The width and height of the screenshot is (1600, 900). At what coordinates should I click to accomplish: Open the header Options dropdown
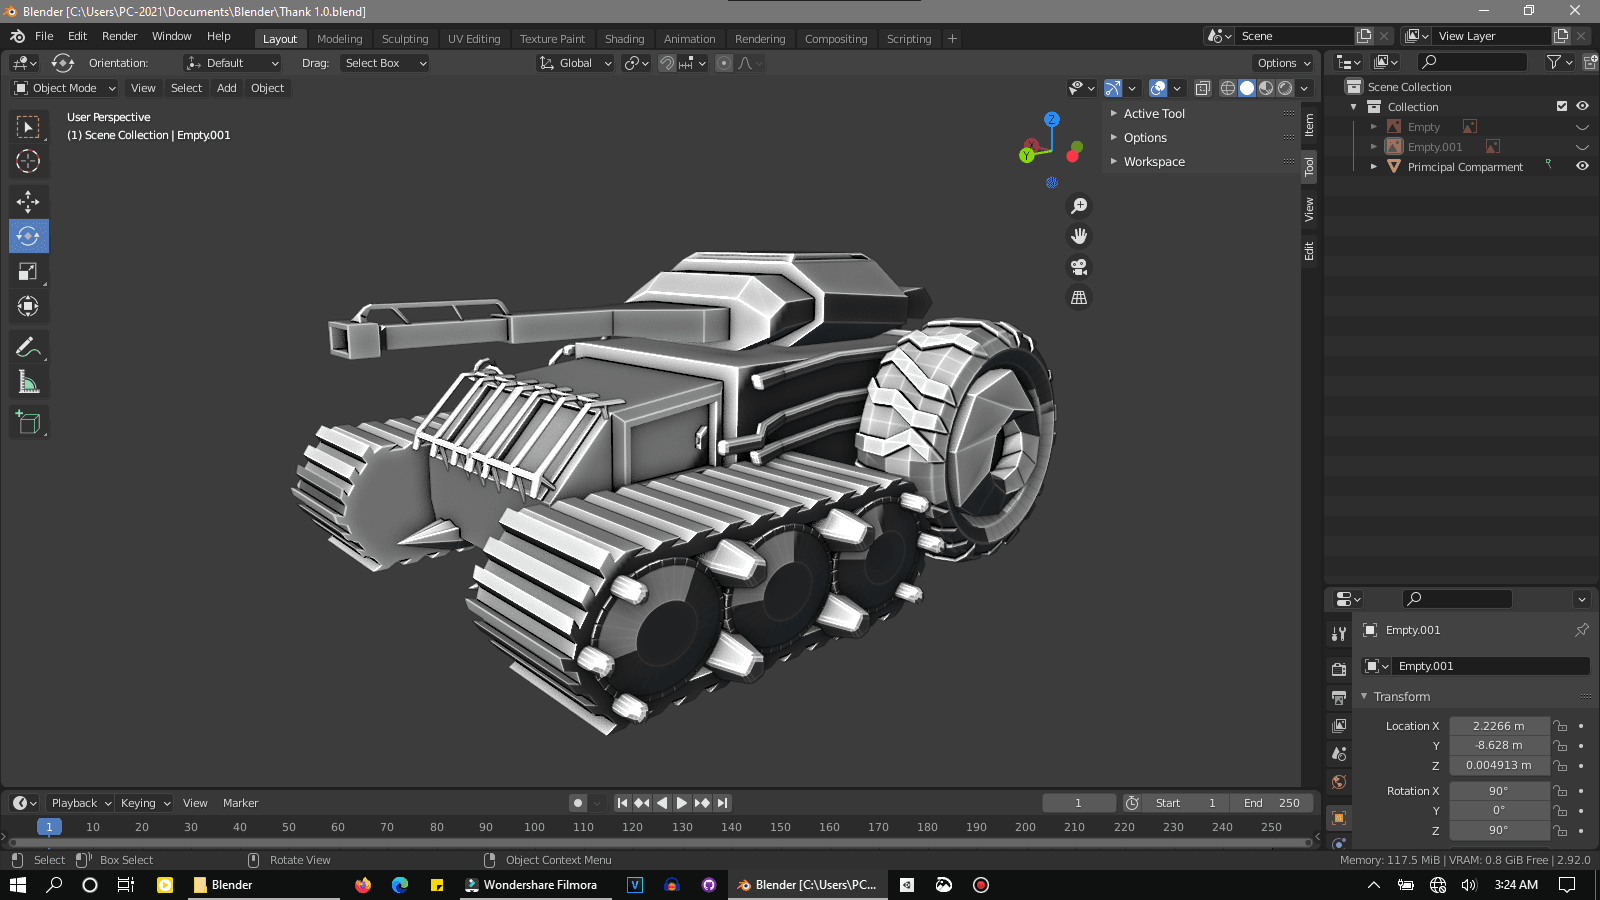point(1284,63)
